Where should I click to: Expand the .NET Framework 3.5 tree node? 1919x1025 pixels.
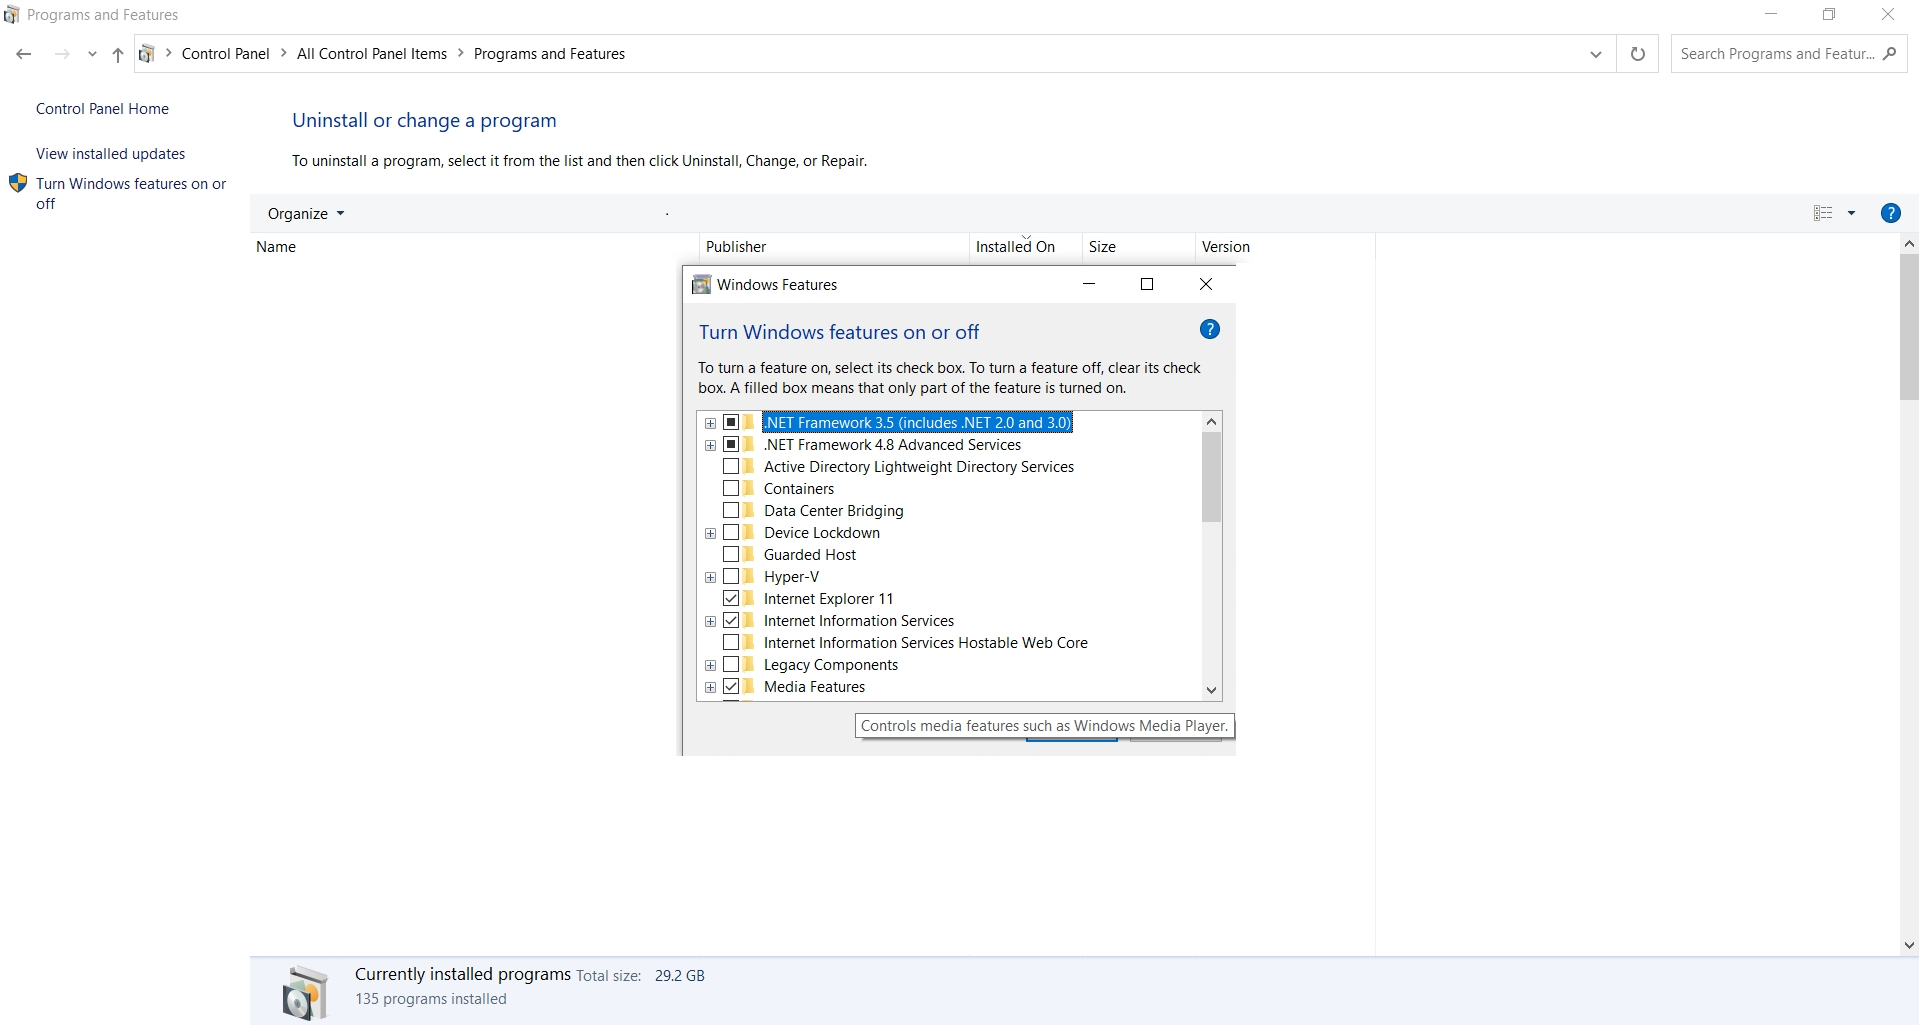tap(710, 423)
